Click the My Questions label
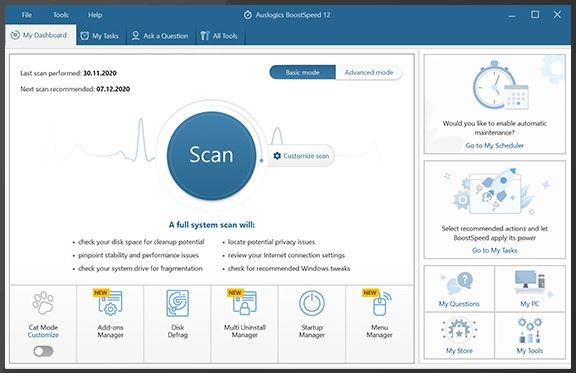Viewport: 576px width, 373px height. tap(459, 304)
